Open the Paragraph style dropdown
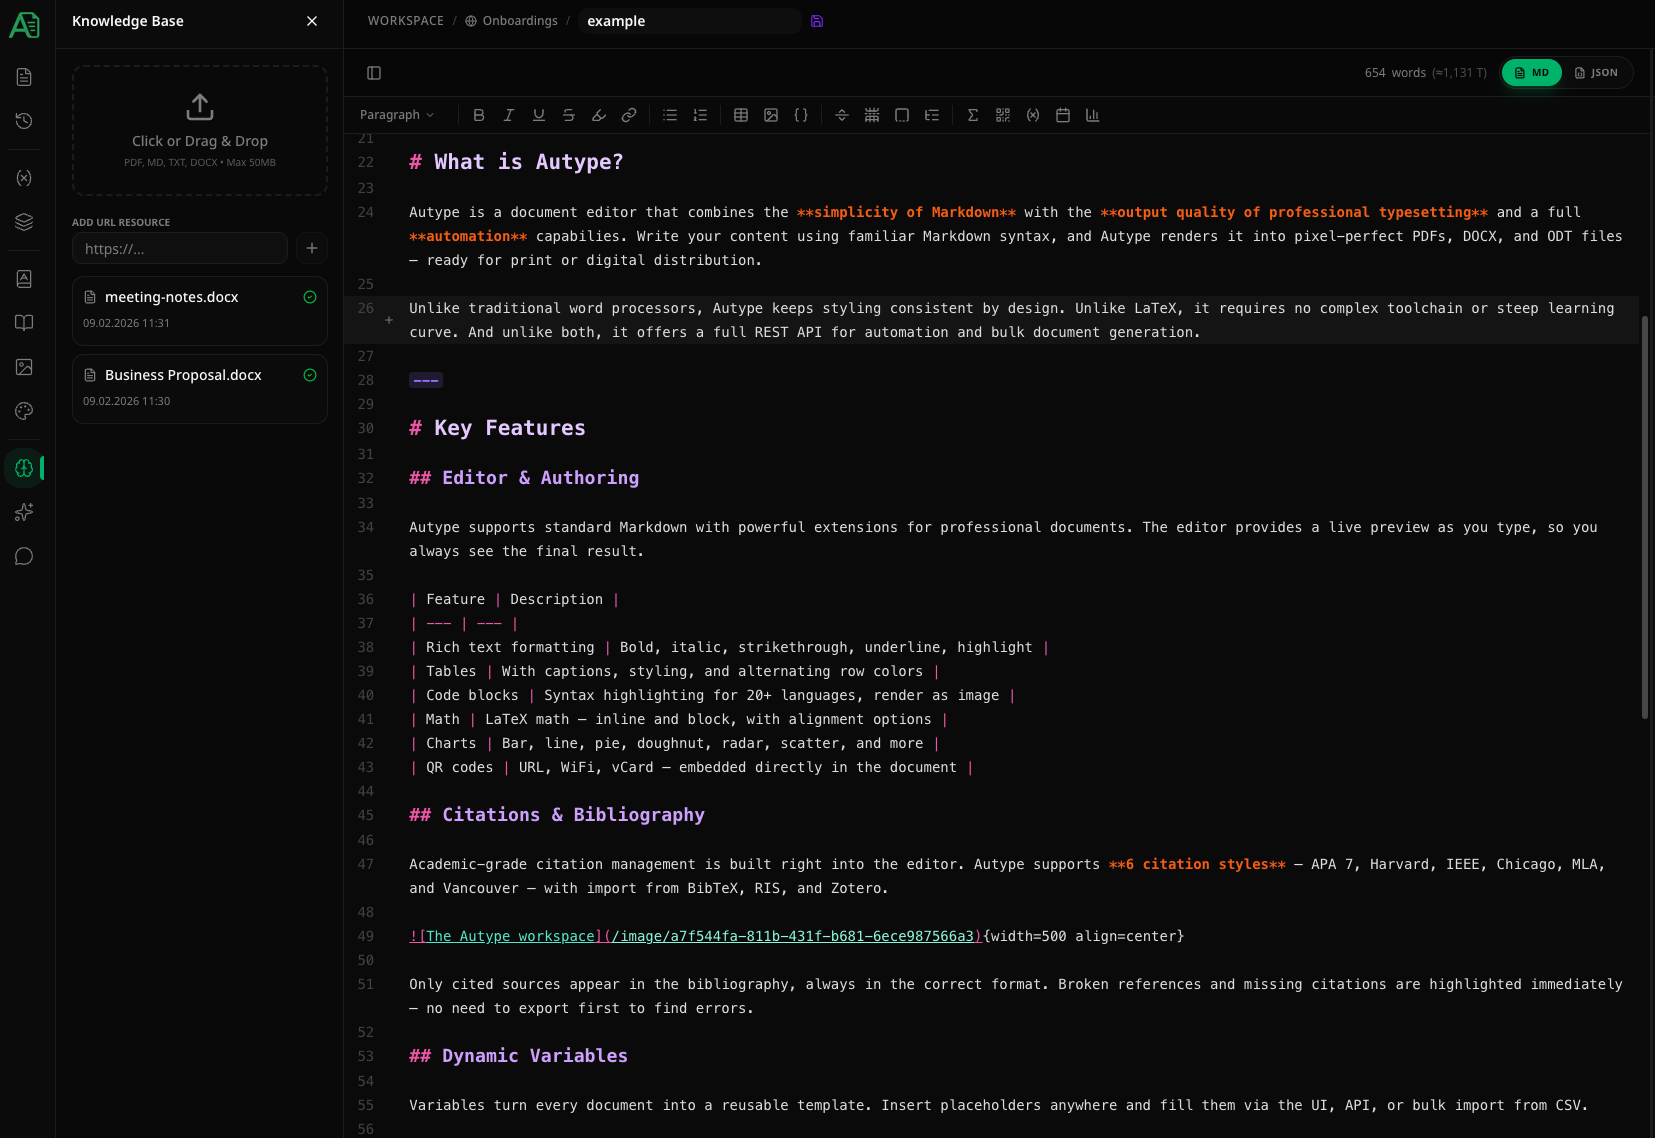The width and height of the screenshot is (1655, 1138). pos(396,115)
